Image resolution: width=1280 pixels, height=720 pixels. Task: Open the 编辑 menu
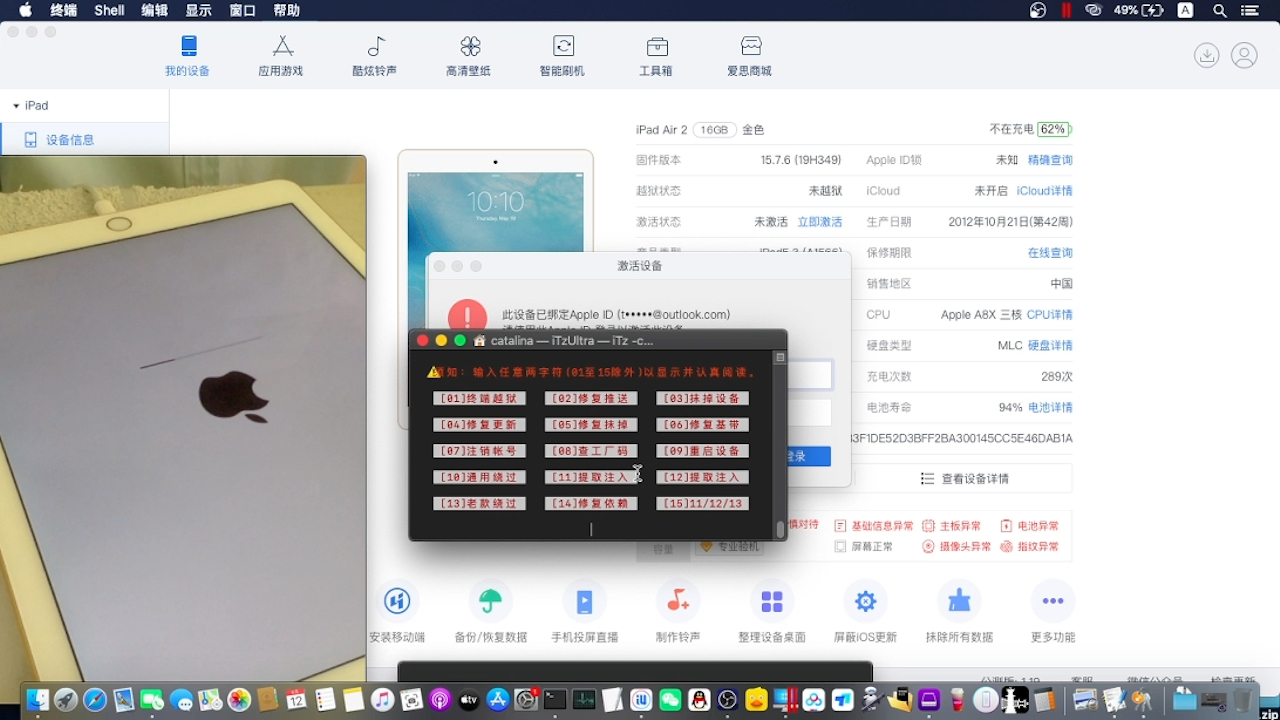154,10
